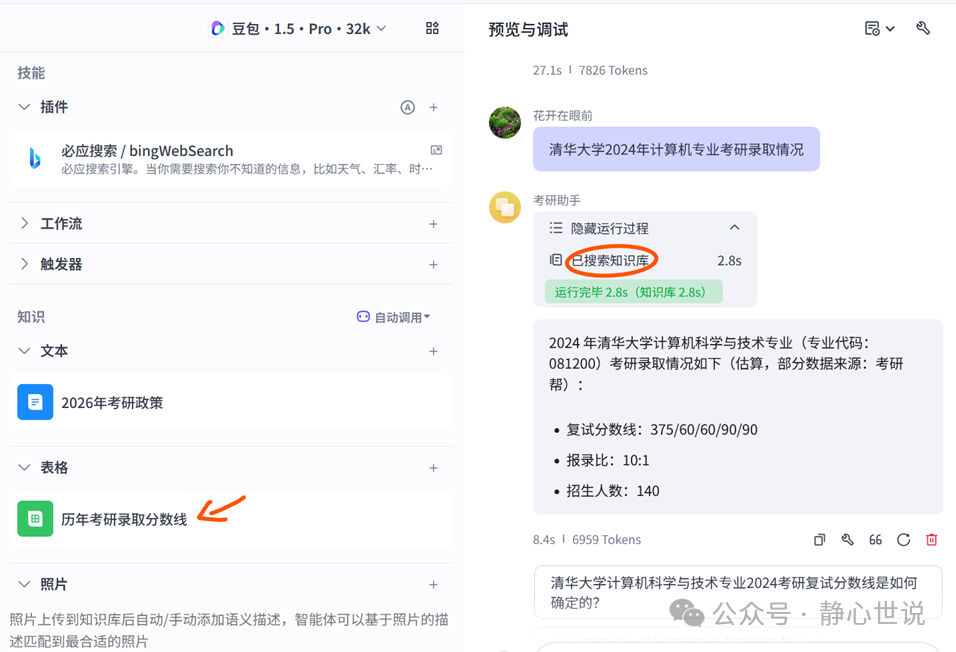Open debug settings wrench beside 预览与调试
Image resolution: width=956 pixels, height=652 pixels.
922,28
